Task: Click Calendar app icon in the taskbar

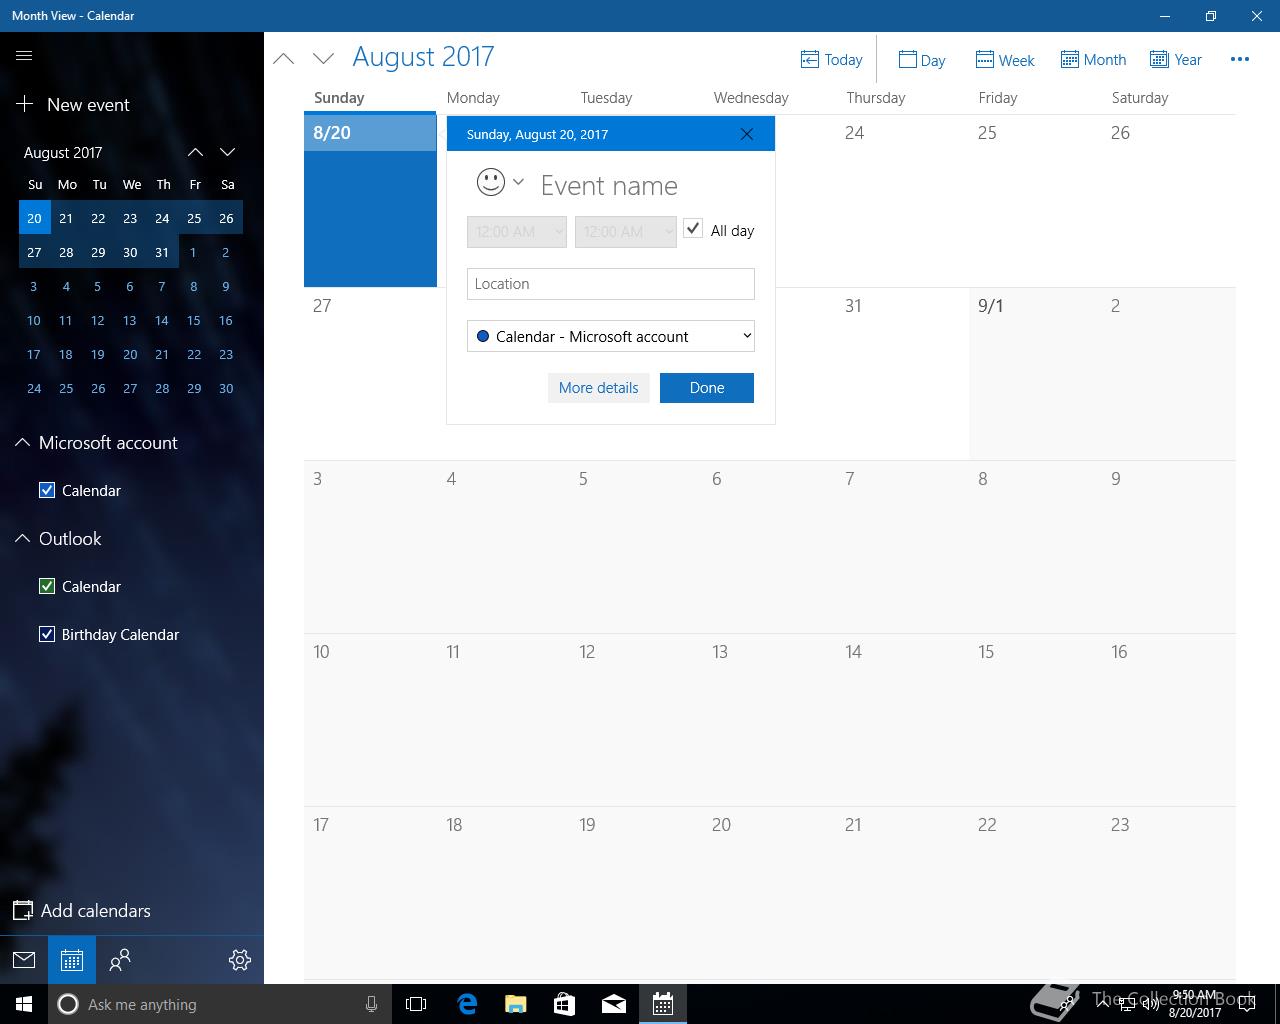Action: [662, 1004]
